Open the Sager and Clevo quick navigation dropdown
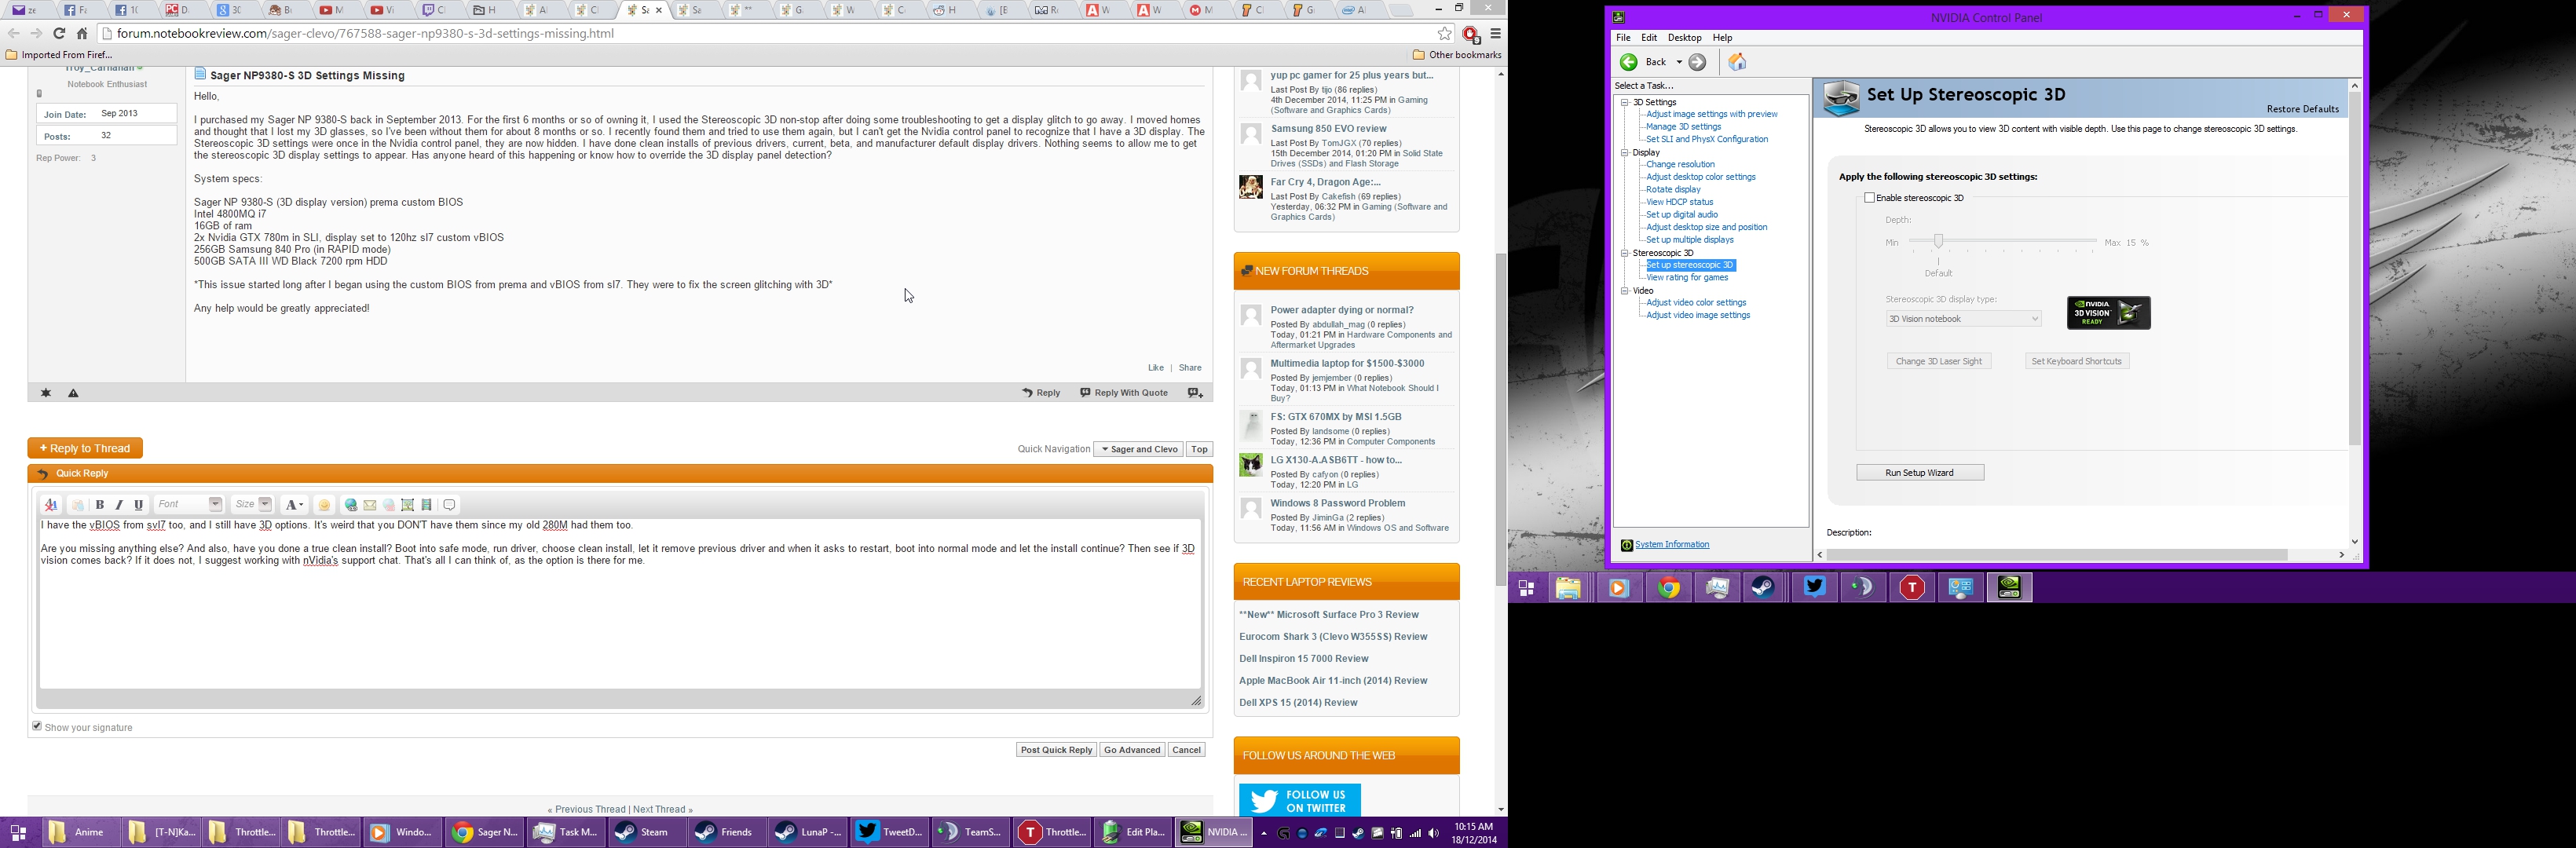This screenshot has width=2576, height=848. point(1138,450)
